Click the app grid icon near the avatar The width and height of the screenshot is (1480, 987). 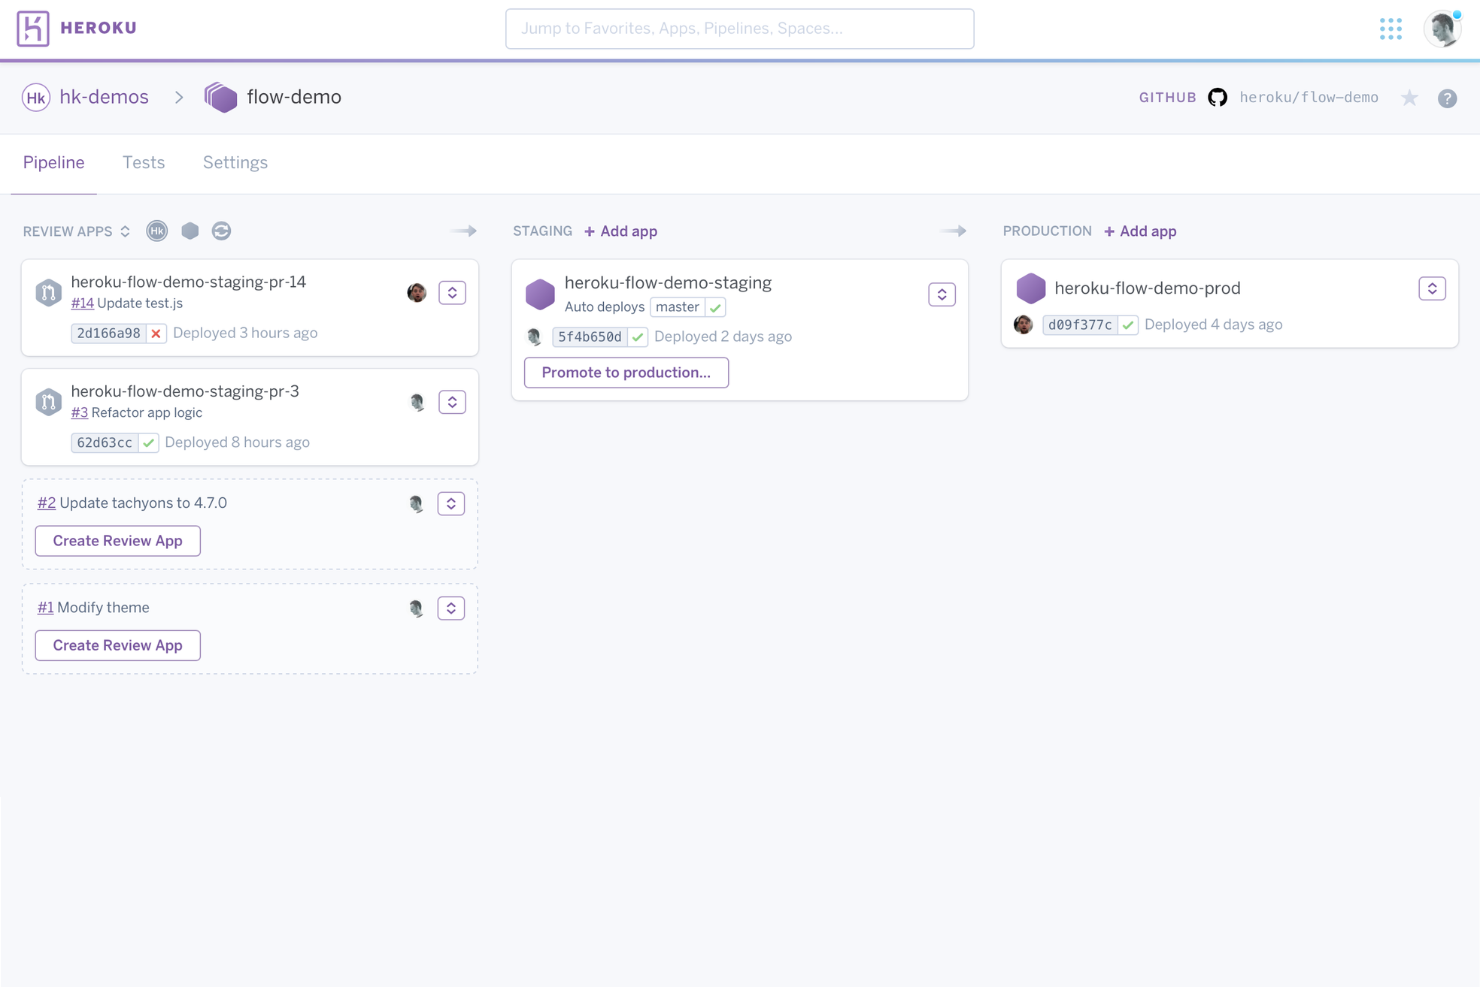pyautogui.click(x=1391, y=29)
